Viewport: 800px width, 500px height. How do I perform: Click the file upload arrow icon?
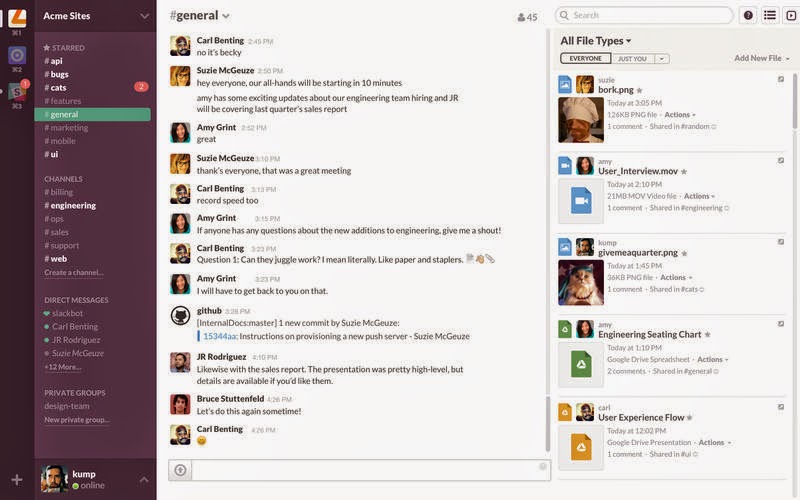pyautogui.click(x=180, y=470)
